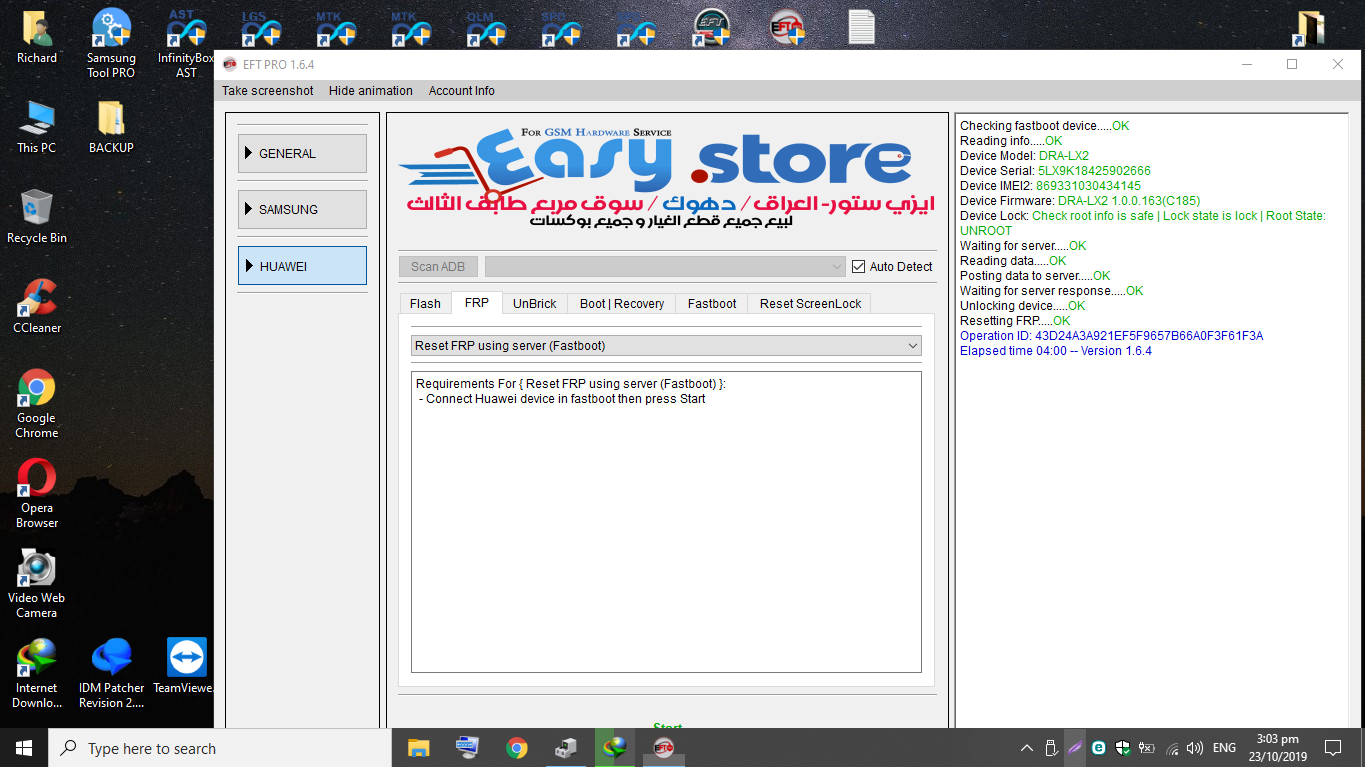Launch TeamViewer desktop shortcut

tap(187, 667)
